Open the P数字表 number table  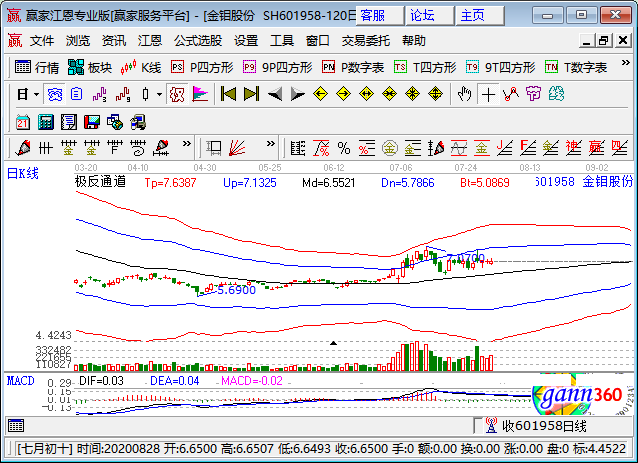coord(353,67)
